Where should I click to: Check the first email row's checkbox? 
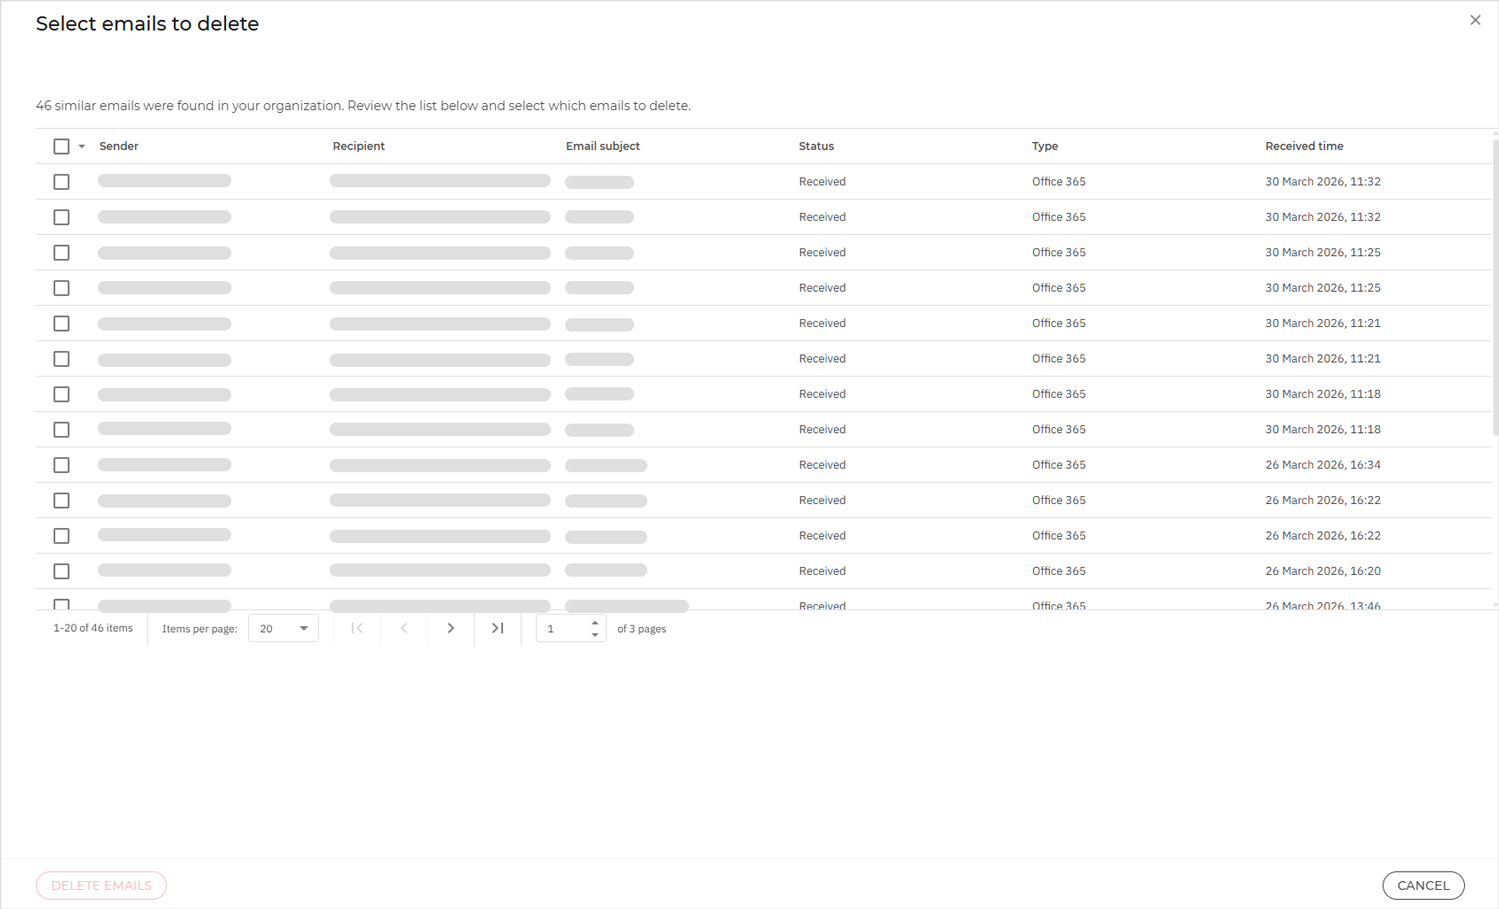point(61,181)
